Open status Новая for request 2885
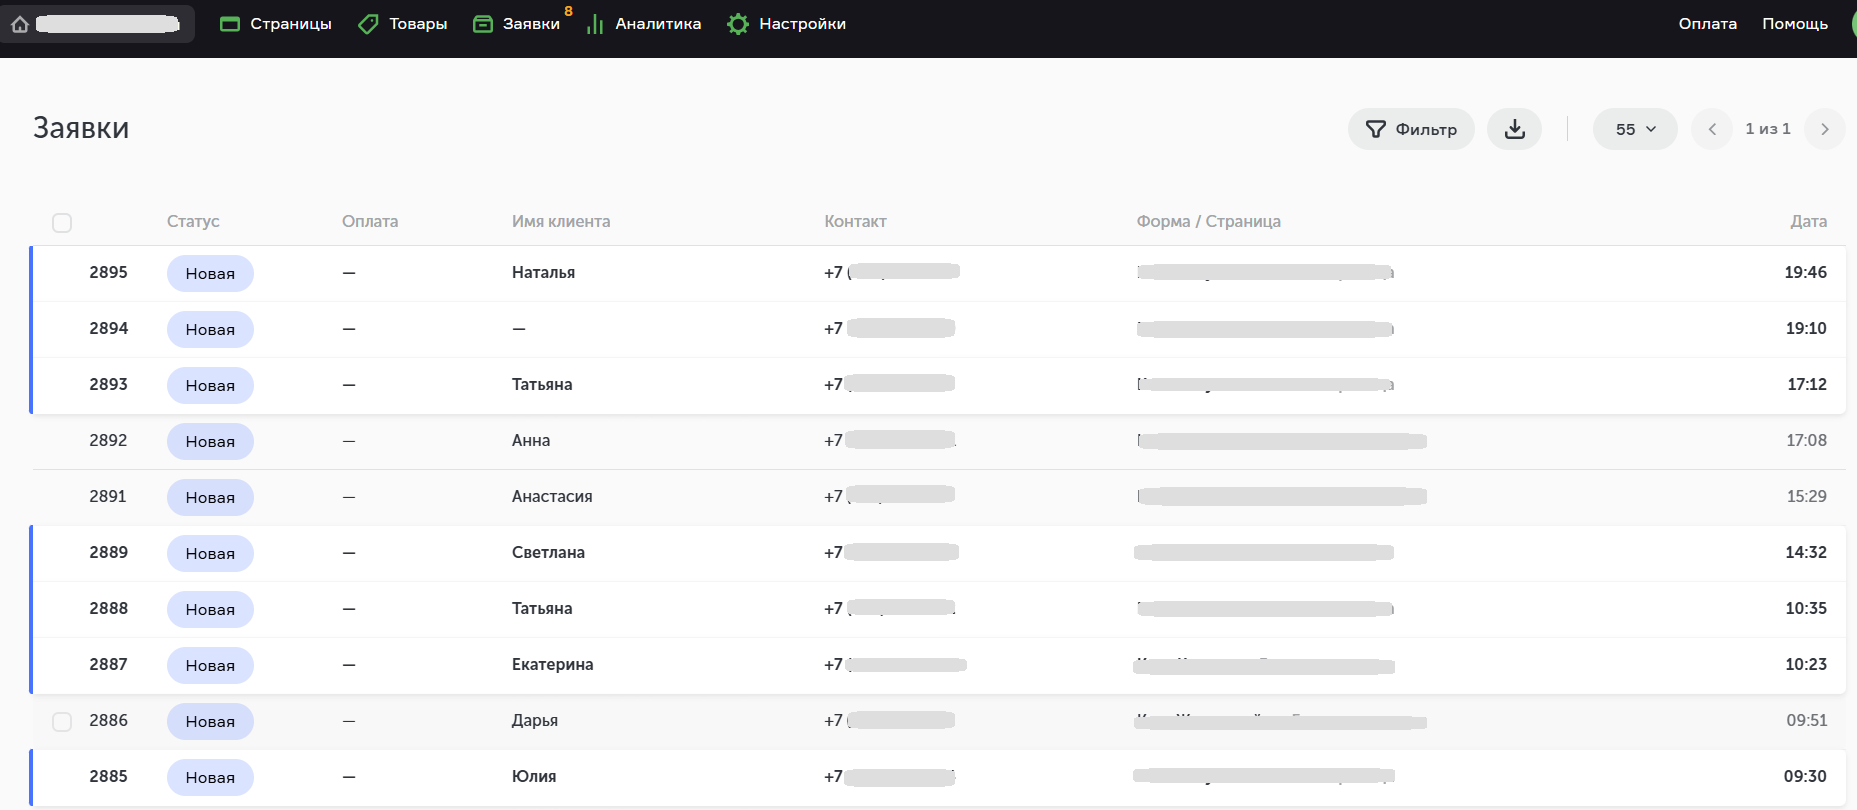1857x810 pixels. (x=210, y=777)
